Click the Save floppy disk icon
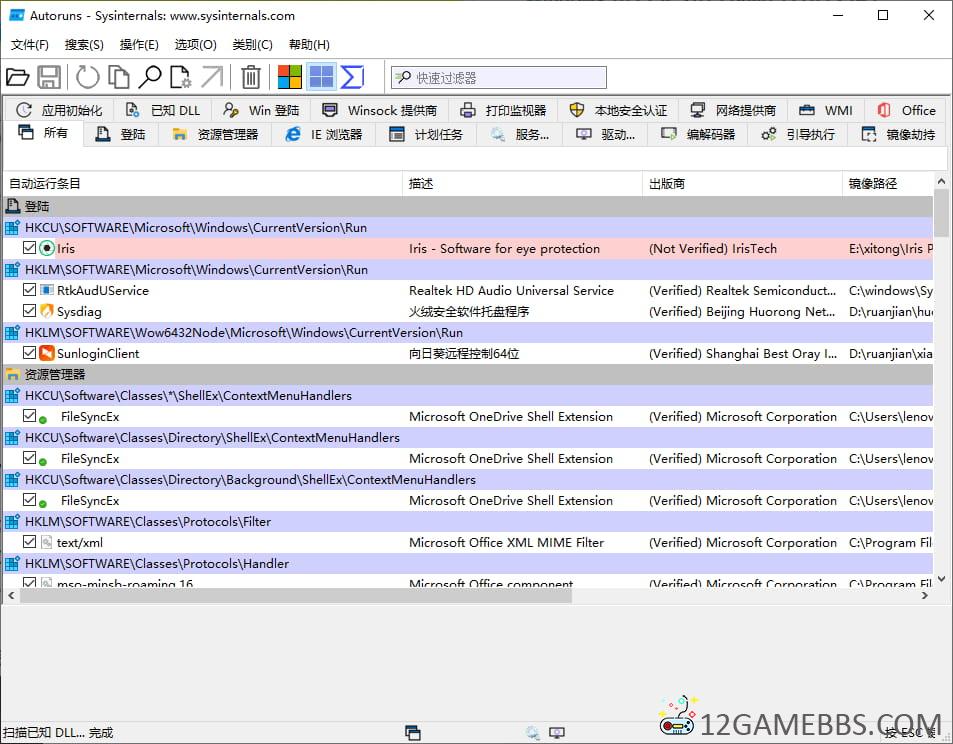Image resolution: width=953 pixels, height=744 pixels. pos(49,77)
